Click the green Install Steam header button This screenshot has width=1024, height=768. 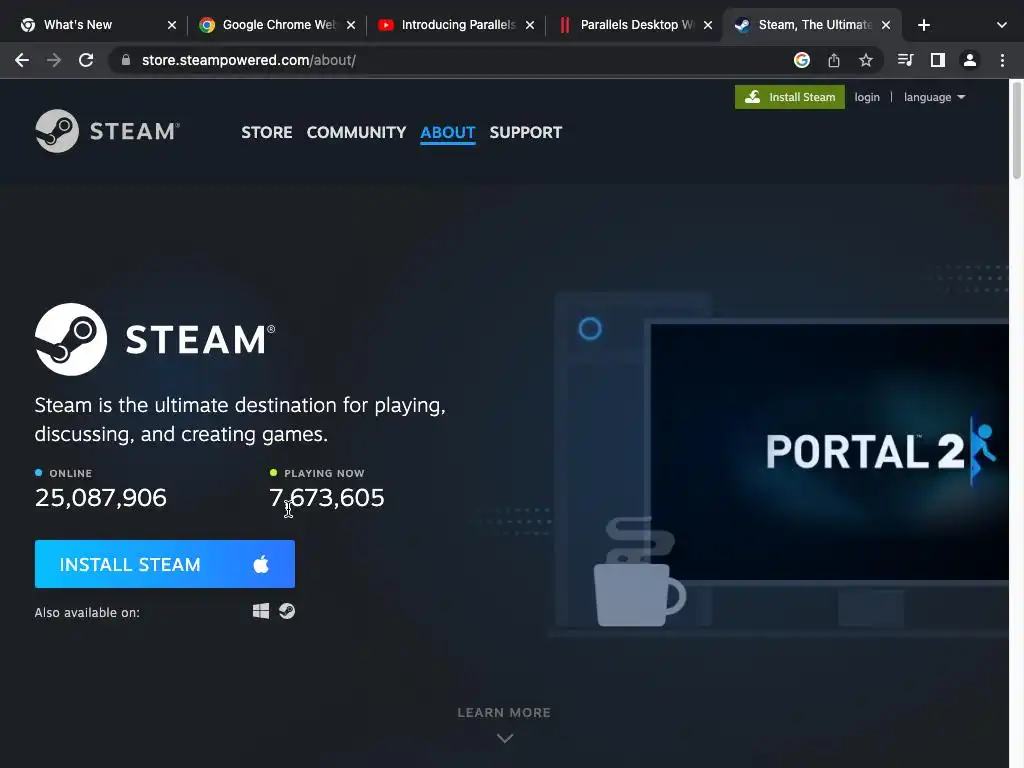pos(790,97)
